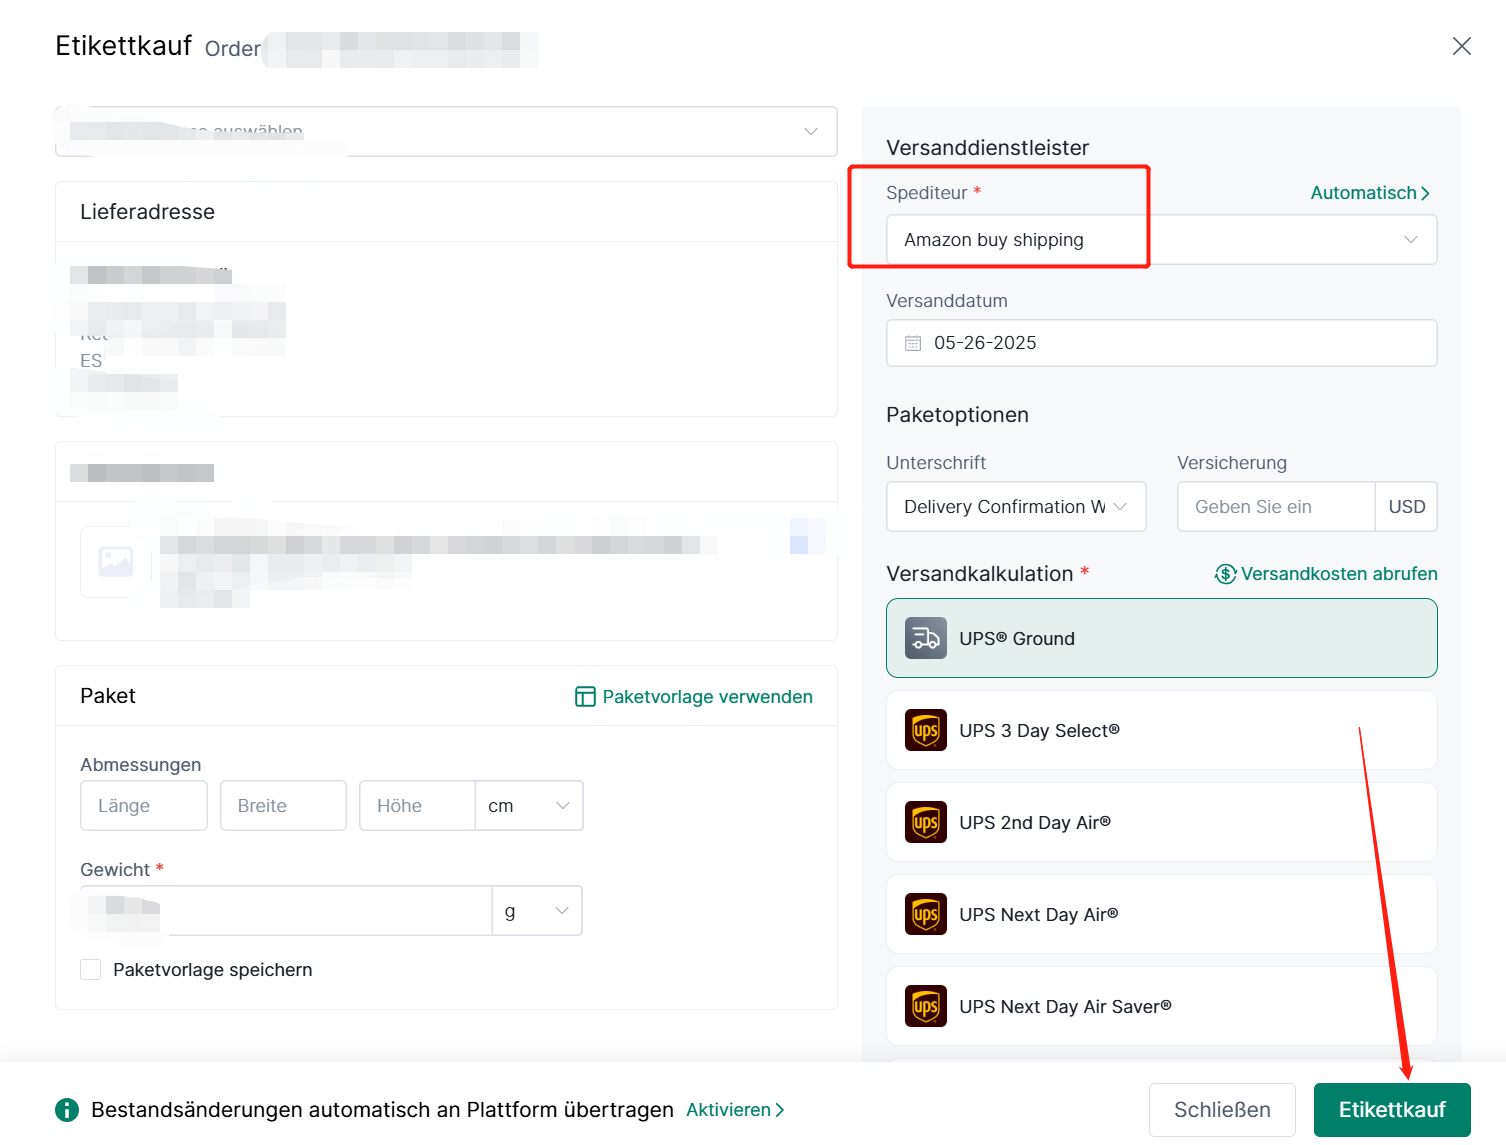Click the dollar icon next to Versandkosten abrufen
1506x1145 pixels.
1225,574
